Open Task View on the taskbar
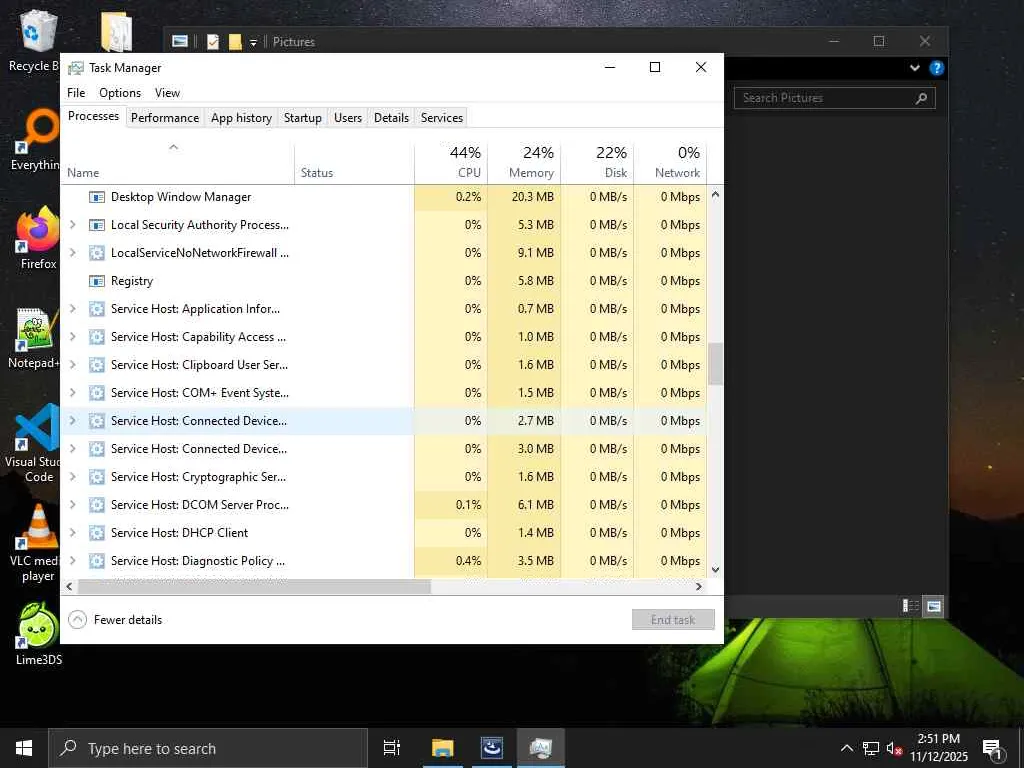 click(x=392, y=748)
